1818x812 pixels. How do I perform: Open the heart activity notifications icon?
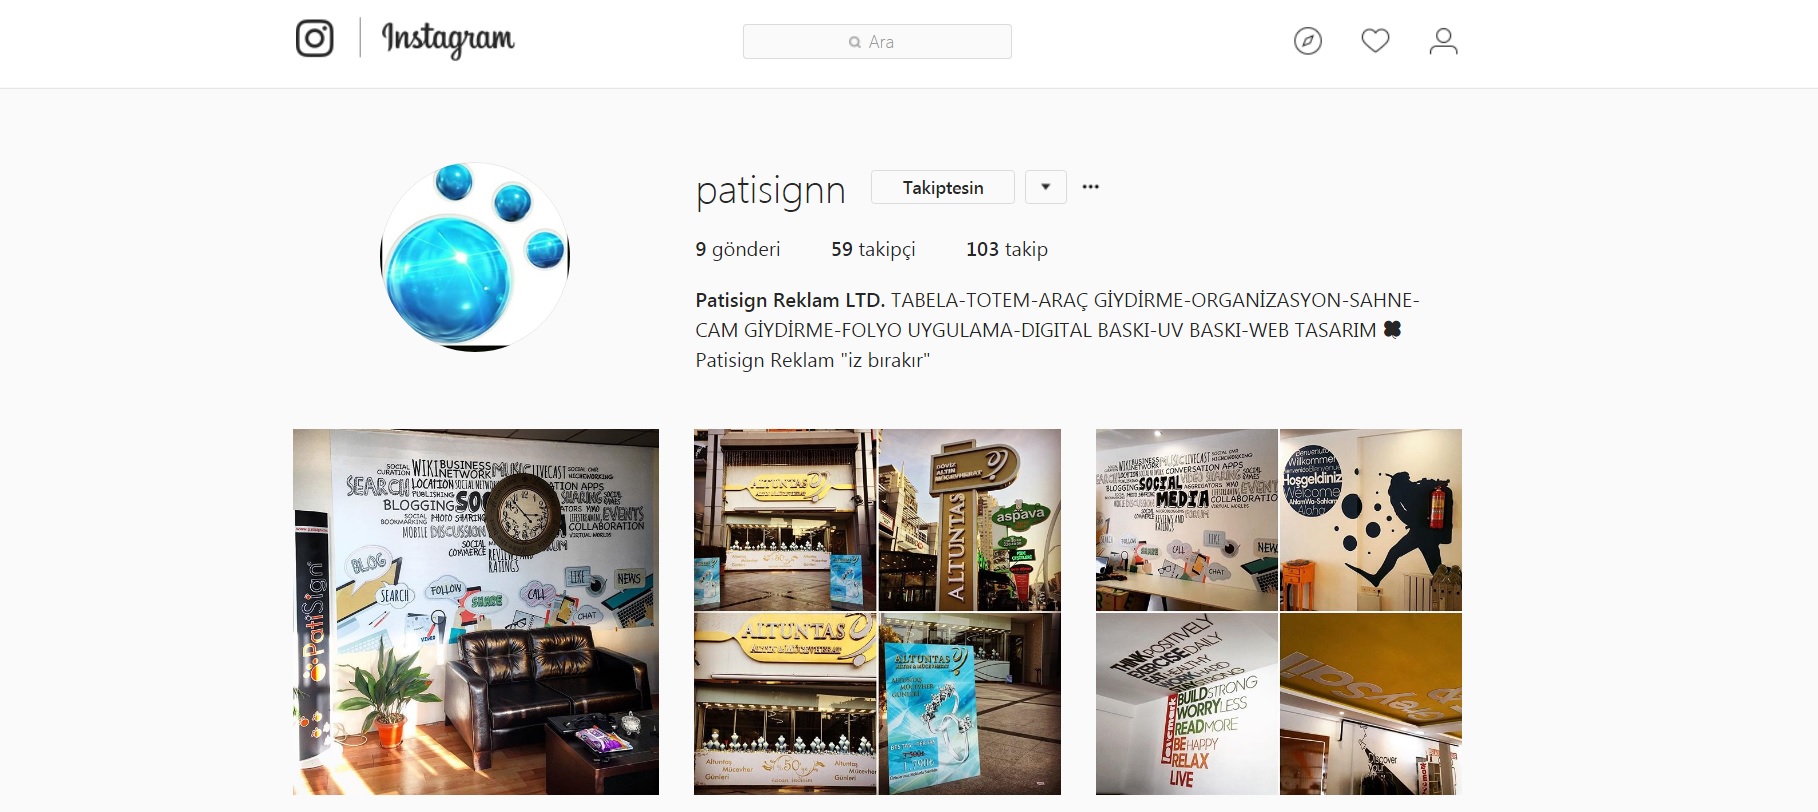1375,41
